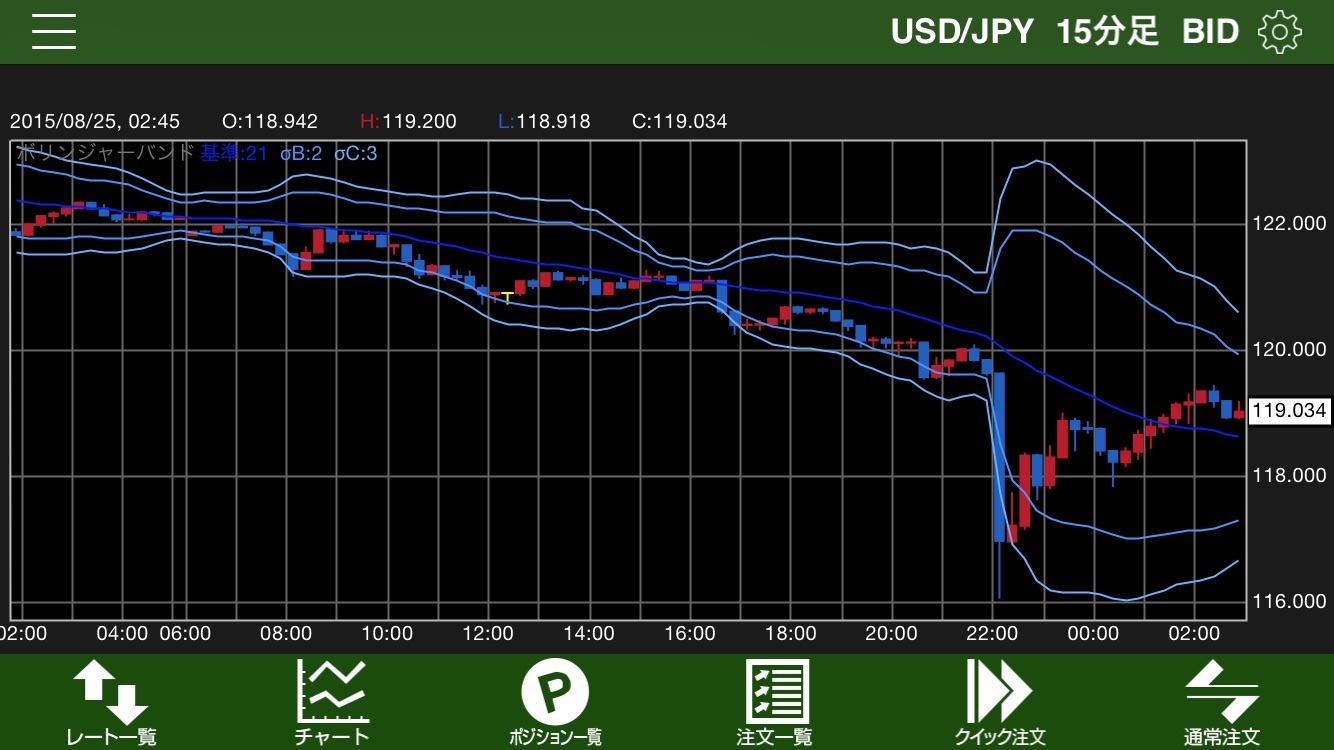Viewport: 1334px width, 750px height.
Task: Click the 122.000 price axis label
Action: [1289, 224]
